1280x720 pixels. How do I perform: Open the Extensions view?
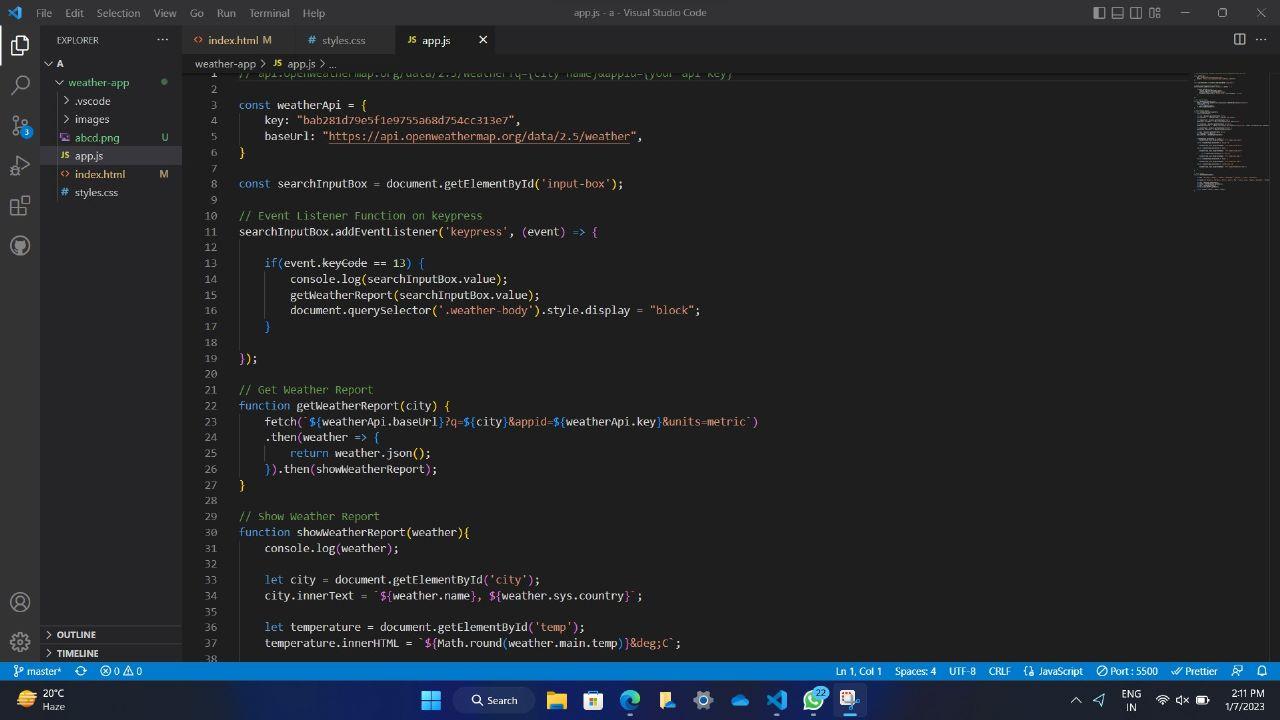[x=20, y=206]
